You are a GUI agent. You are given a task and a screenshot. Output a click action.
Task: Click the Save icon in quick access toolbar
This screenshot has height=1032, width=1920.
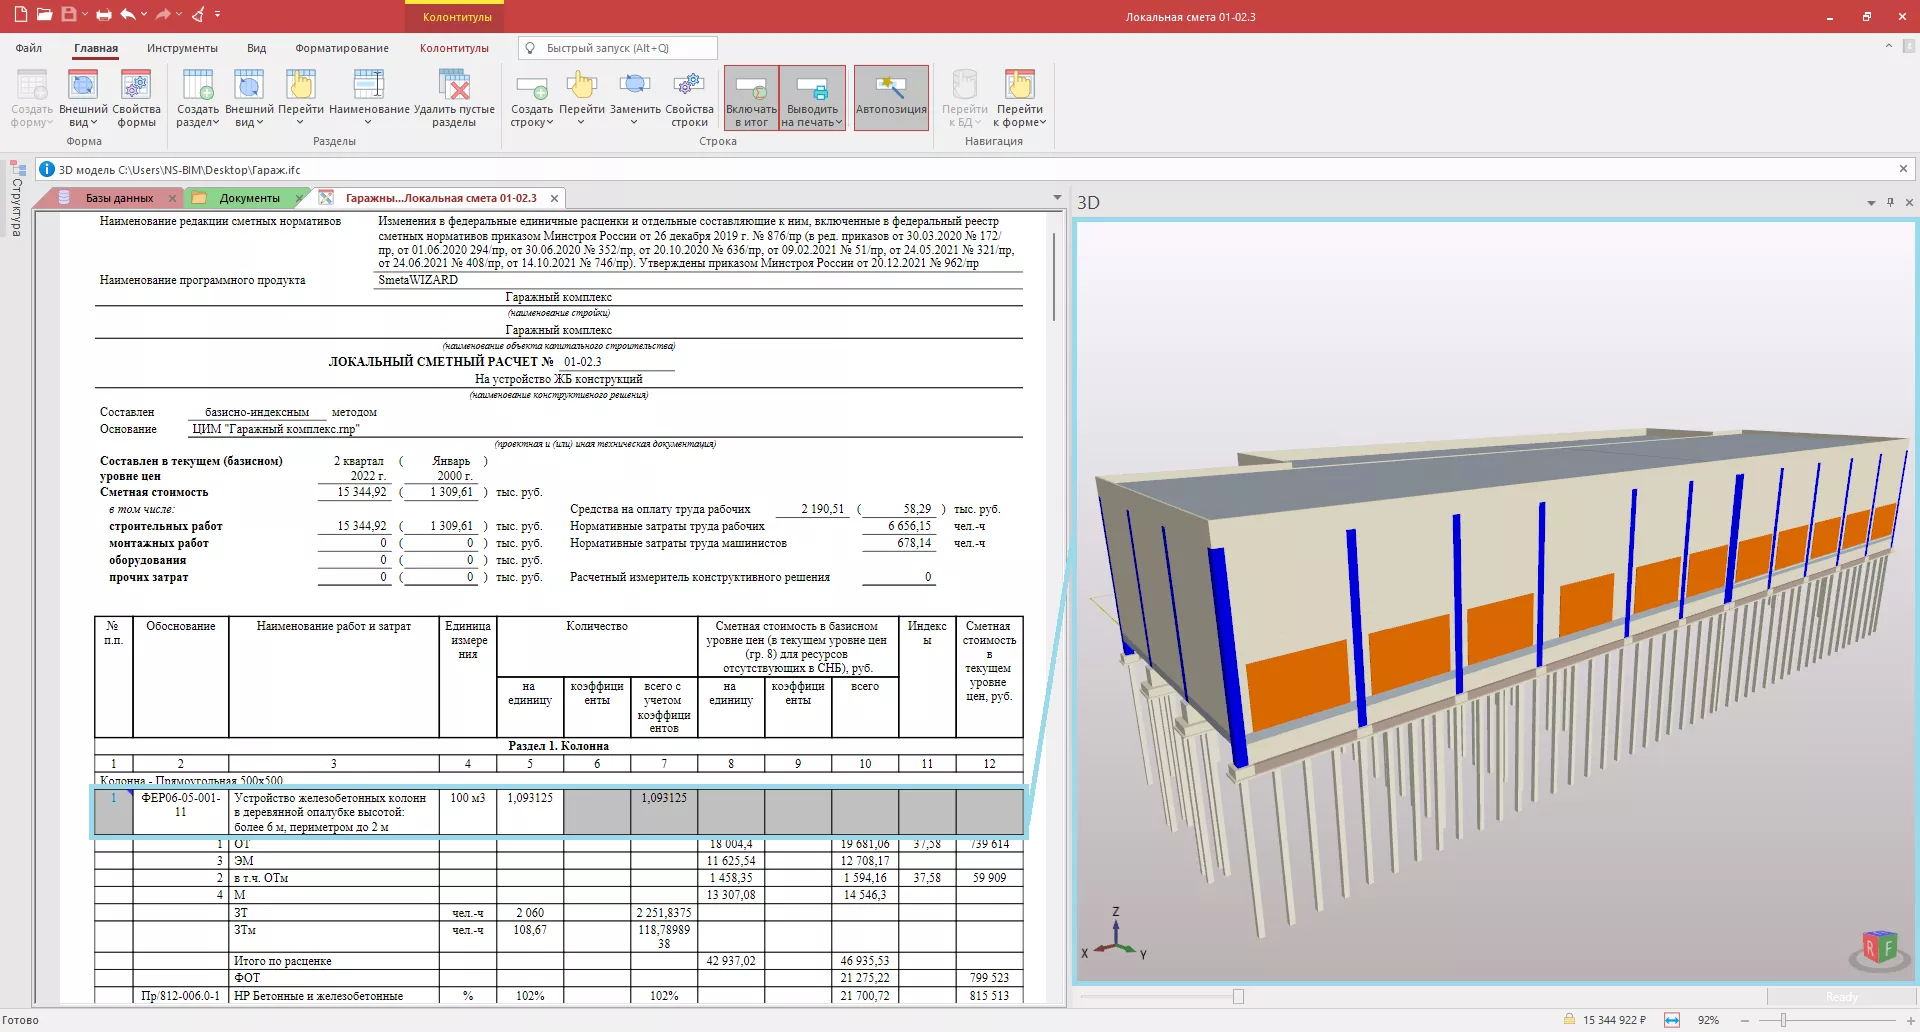click(x=68, y=15)
